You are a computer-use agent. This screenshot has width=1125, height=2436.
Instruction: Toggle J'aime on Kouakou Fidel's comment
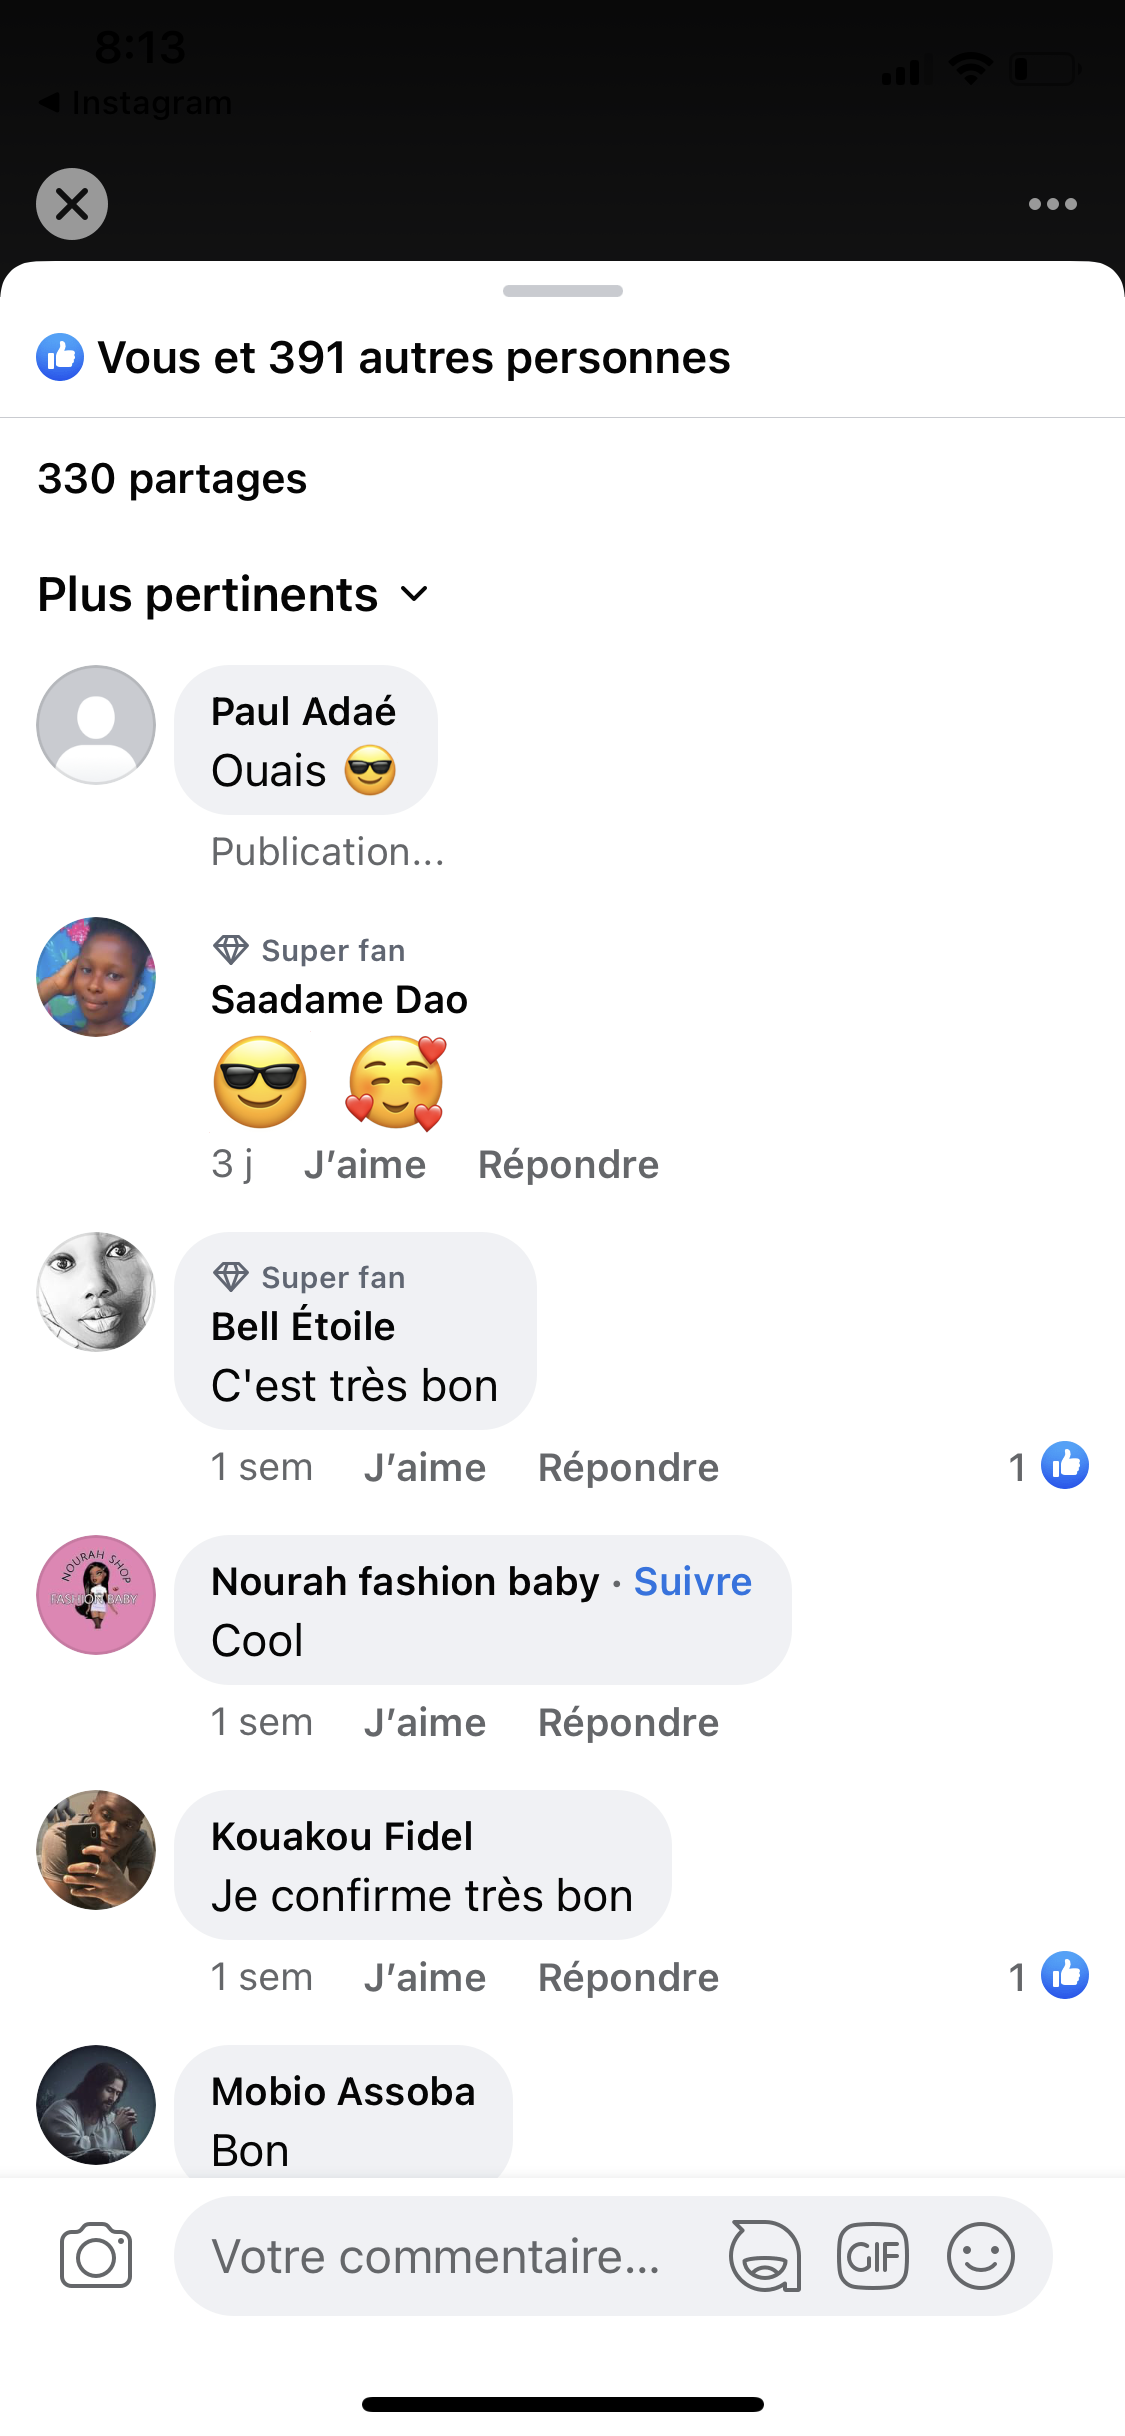point(425,1978)
